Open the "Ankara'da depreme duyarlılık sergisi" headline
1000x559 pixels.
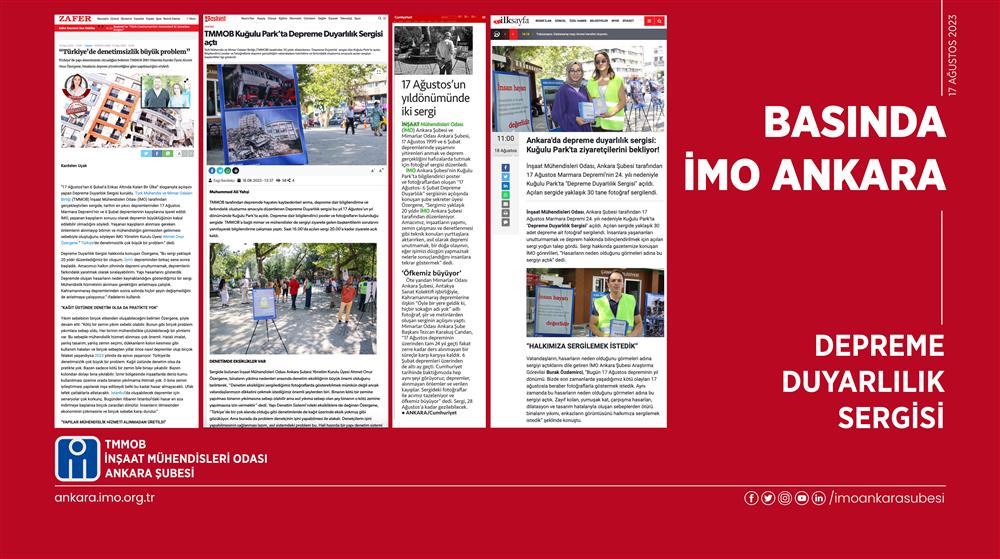tap(593, 145)
